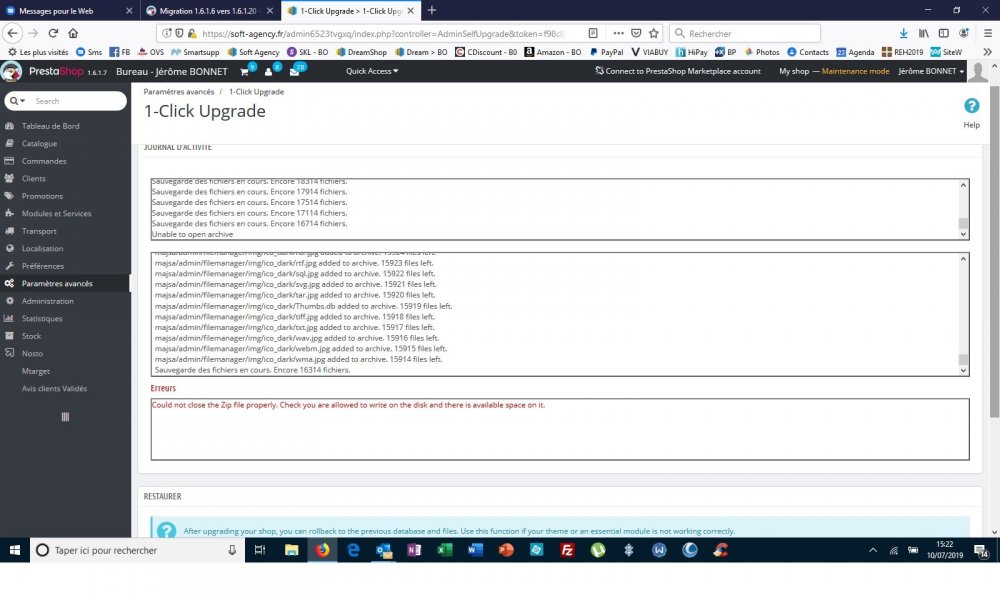Screen dimensions: 1000x600
Task: Open File Explorer from the taskbar
Action: 291,550
